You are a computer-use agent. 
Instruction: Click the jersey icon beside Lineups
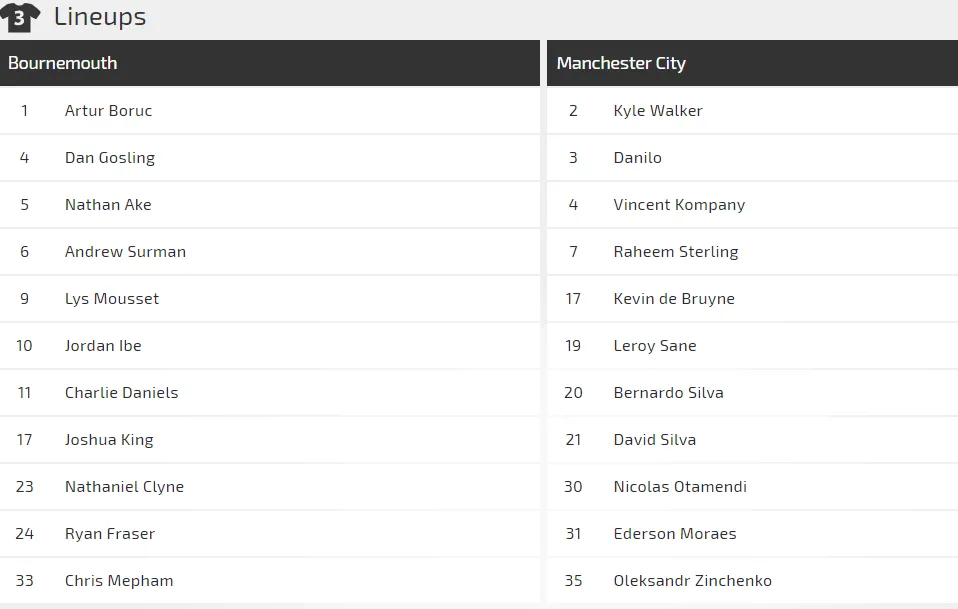tap(20, 17)
